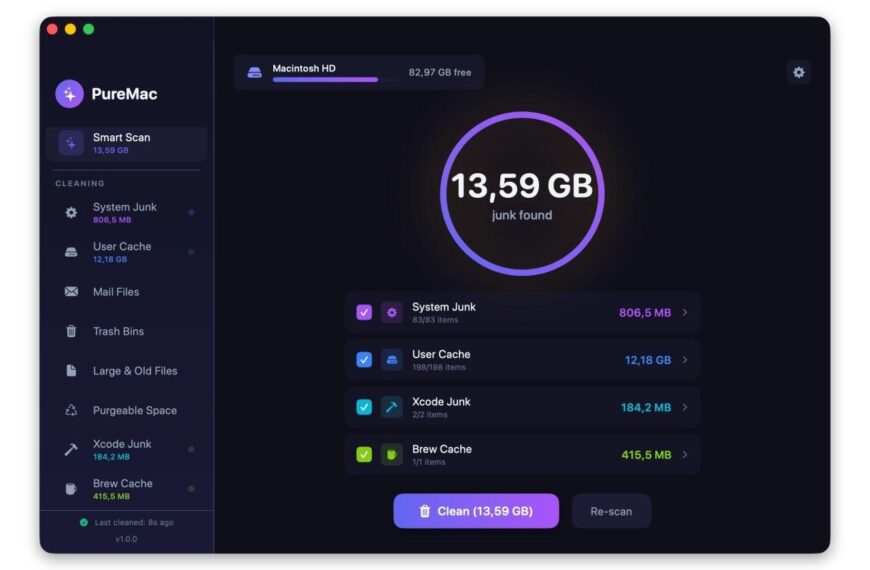Image resolution: width=870 pixels, height=570 pixels.
Task: Click the 83/83 items text
Action: pos(435,320)
